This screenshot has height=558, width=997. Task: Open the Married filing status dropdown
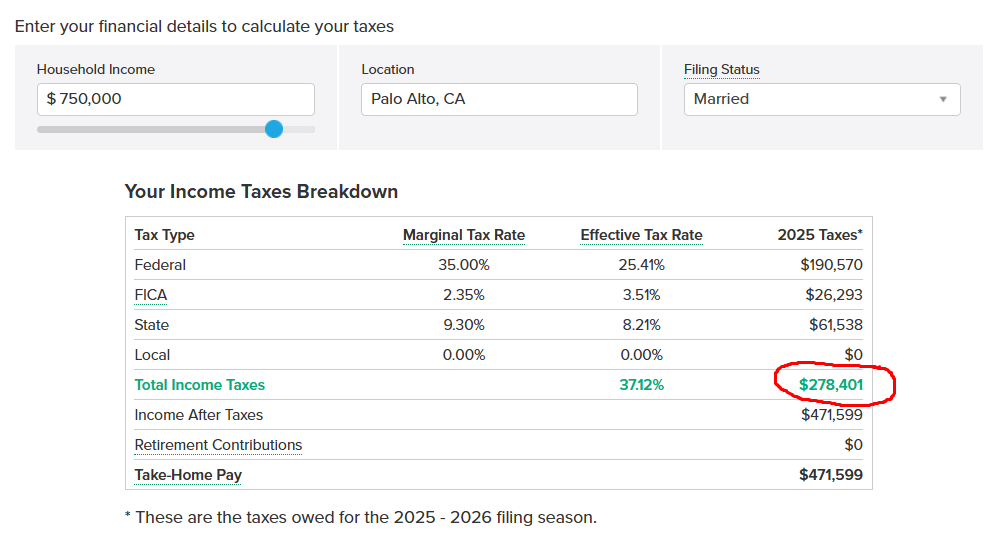pyautogui.click(x=810, y=99)
